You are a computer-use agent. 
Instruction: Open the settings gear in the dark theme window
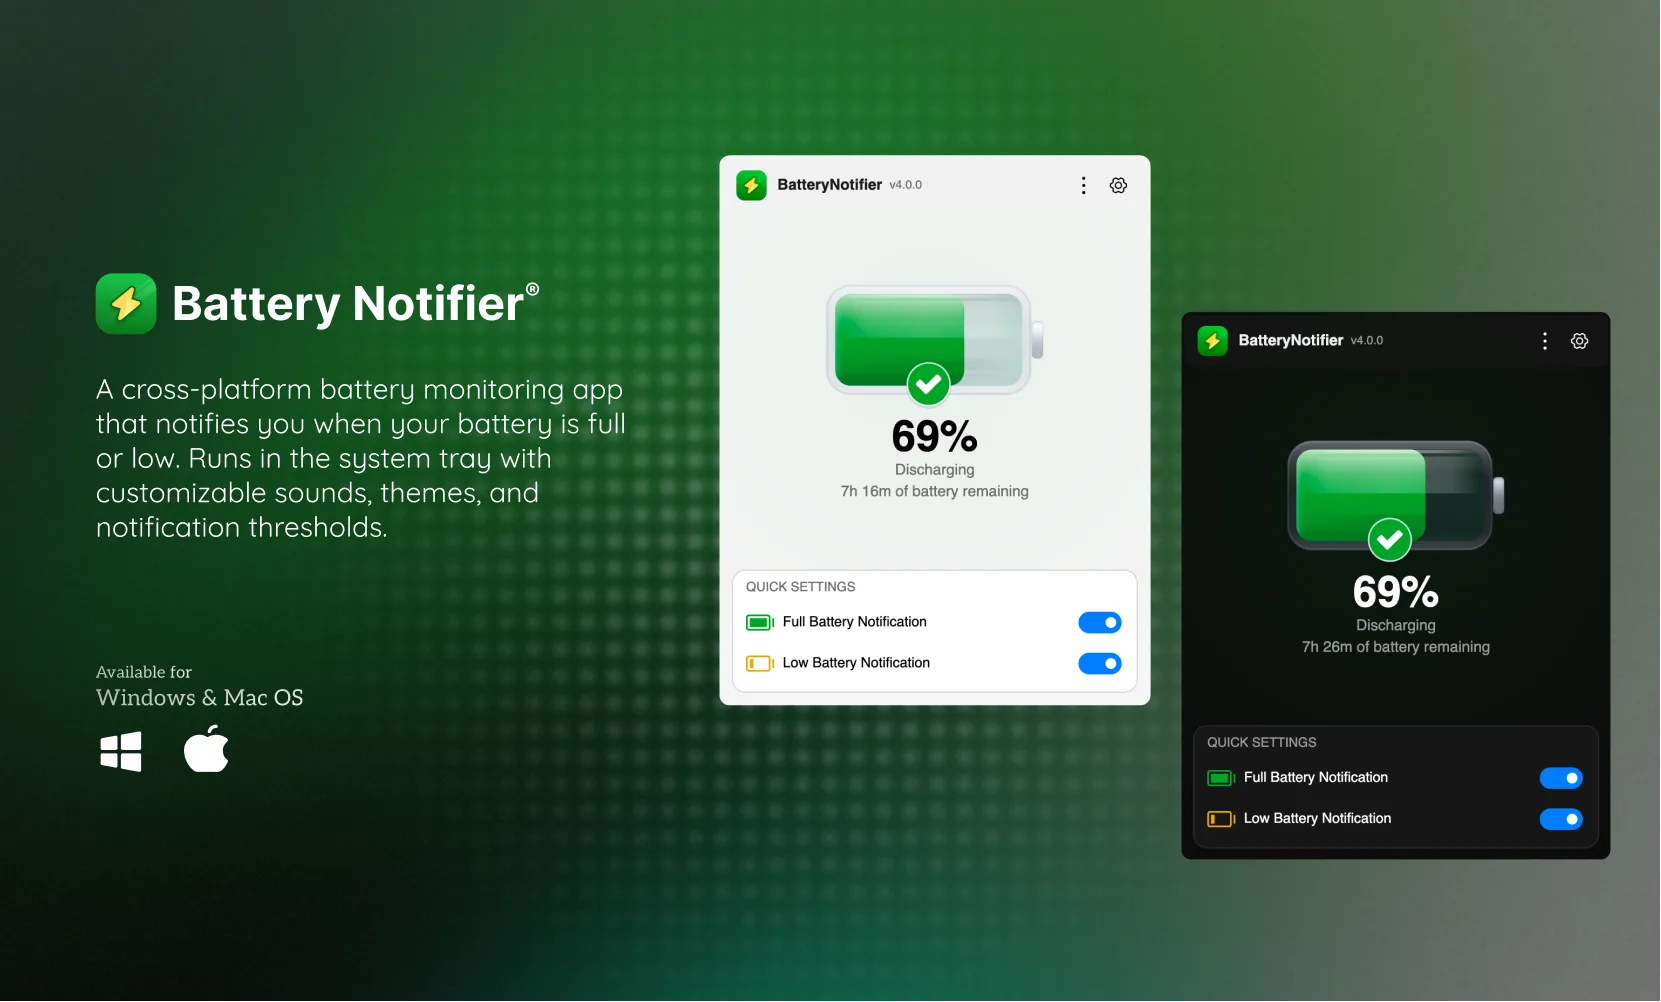tap(1580, 340)
